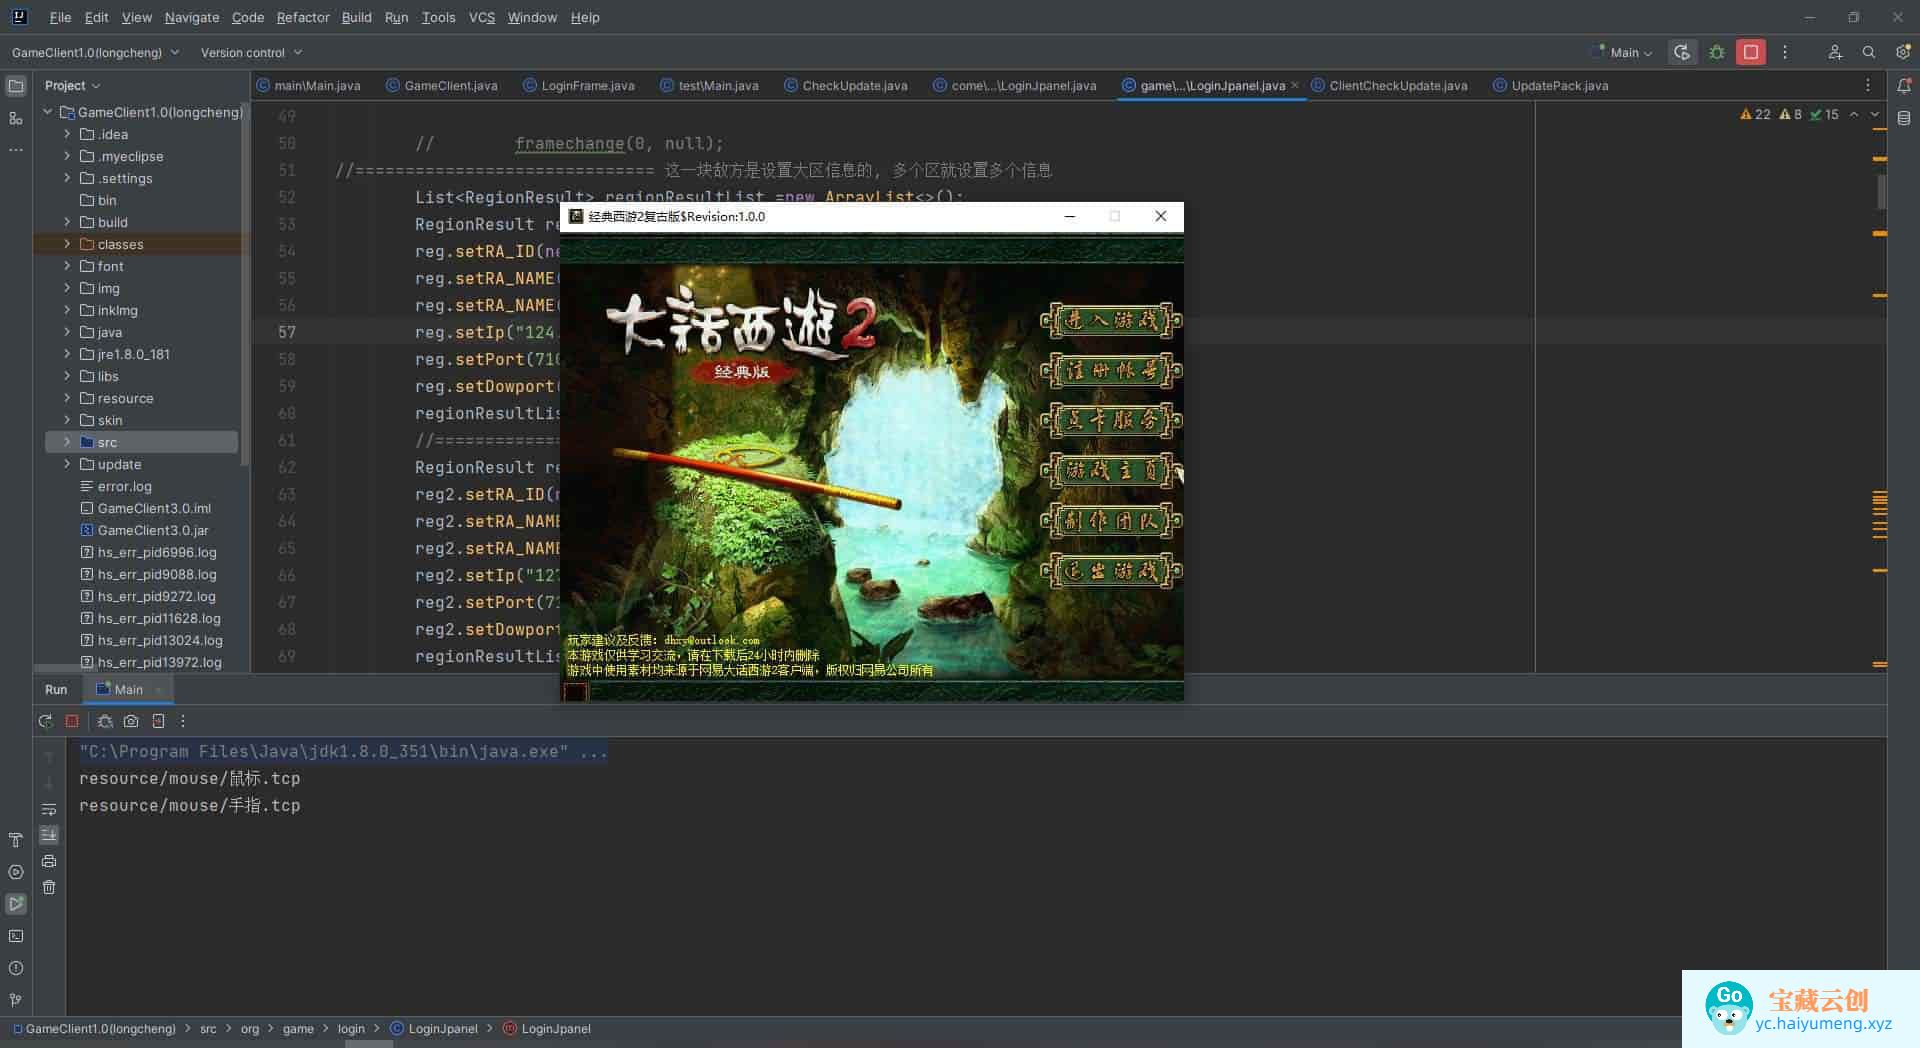The height and width of the screenshot is (1048, 1920).
Task: Toggle soft-wrap in the Run console
Action: (x=49, y=809)
